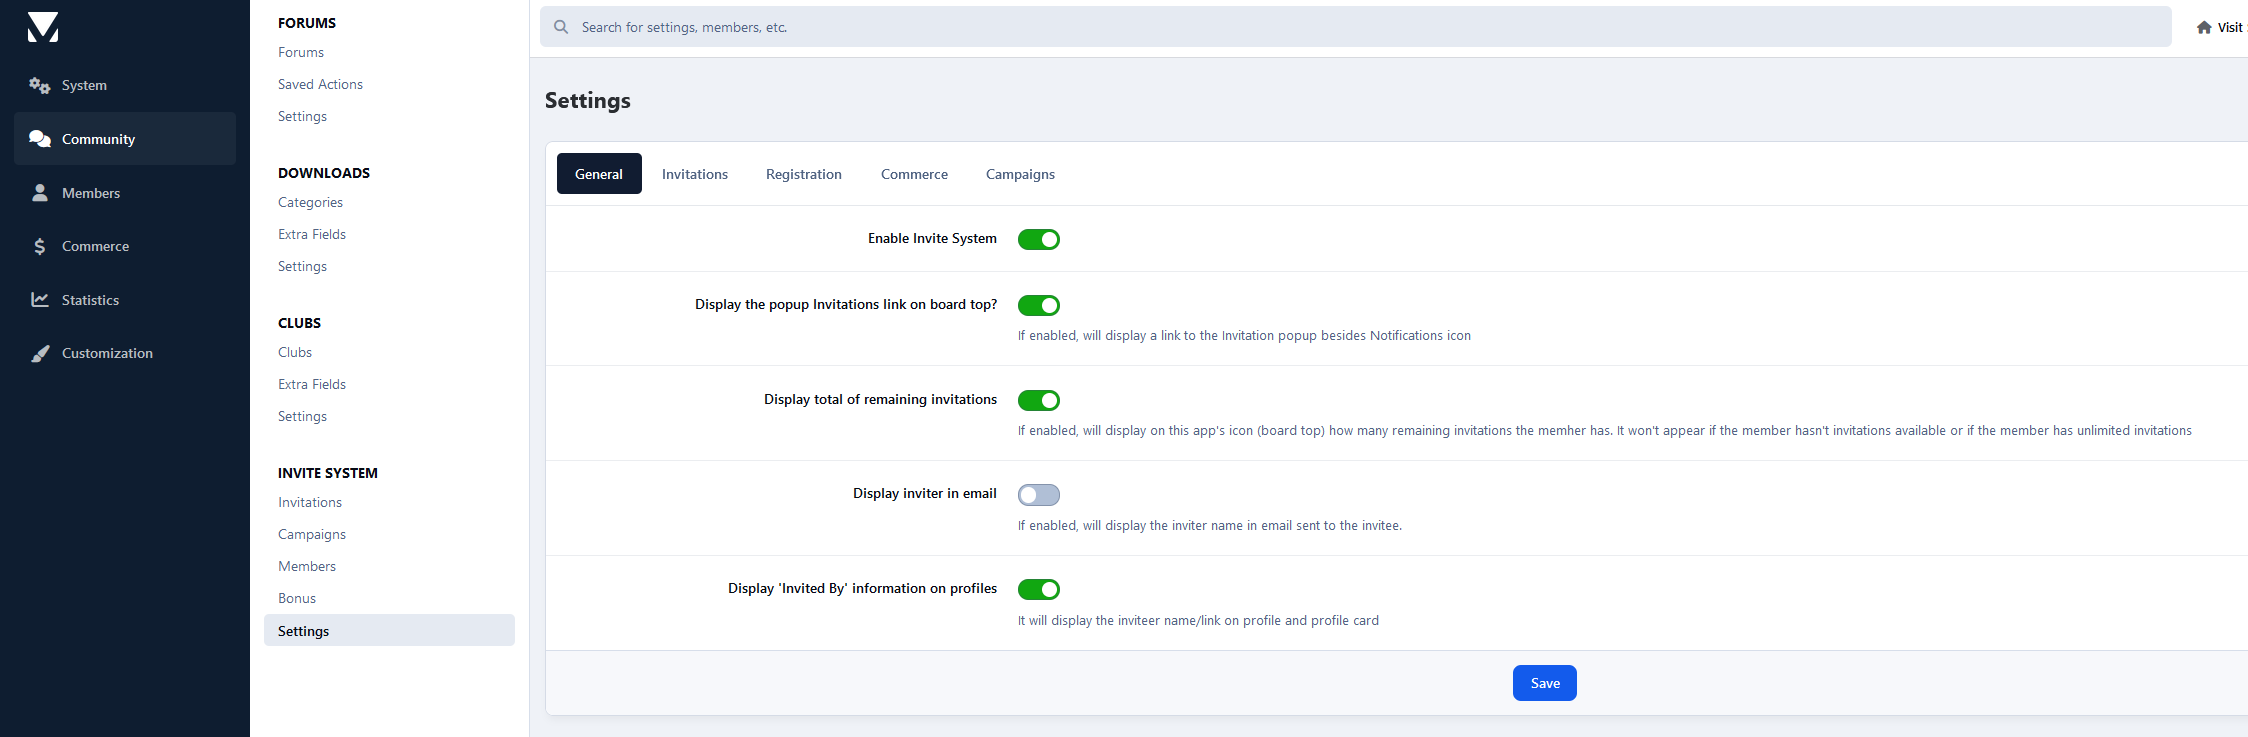
Task: Open Members via person icon
Action: (x=40, y=193)
